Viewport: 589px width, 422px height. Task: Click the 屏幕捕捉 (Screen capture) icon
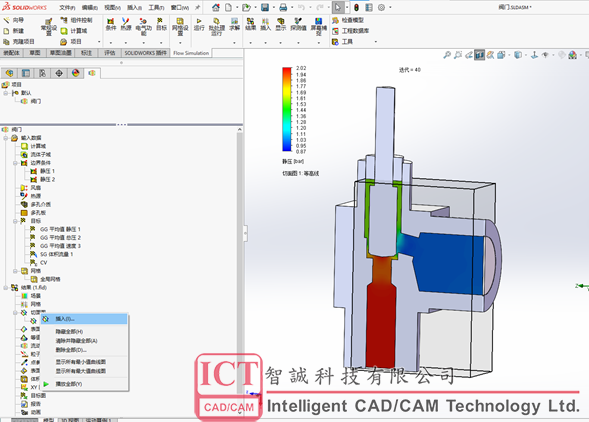pos(318,27)
